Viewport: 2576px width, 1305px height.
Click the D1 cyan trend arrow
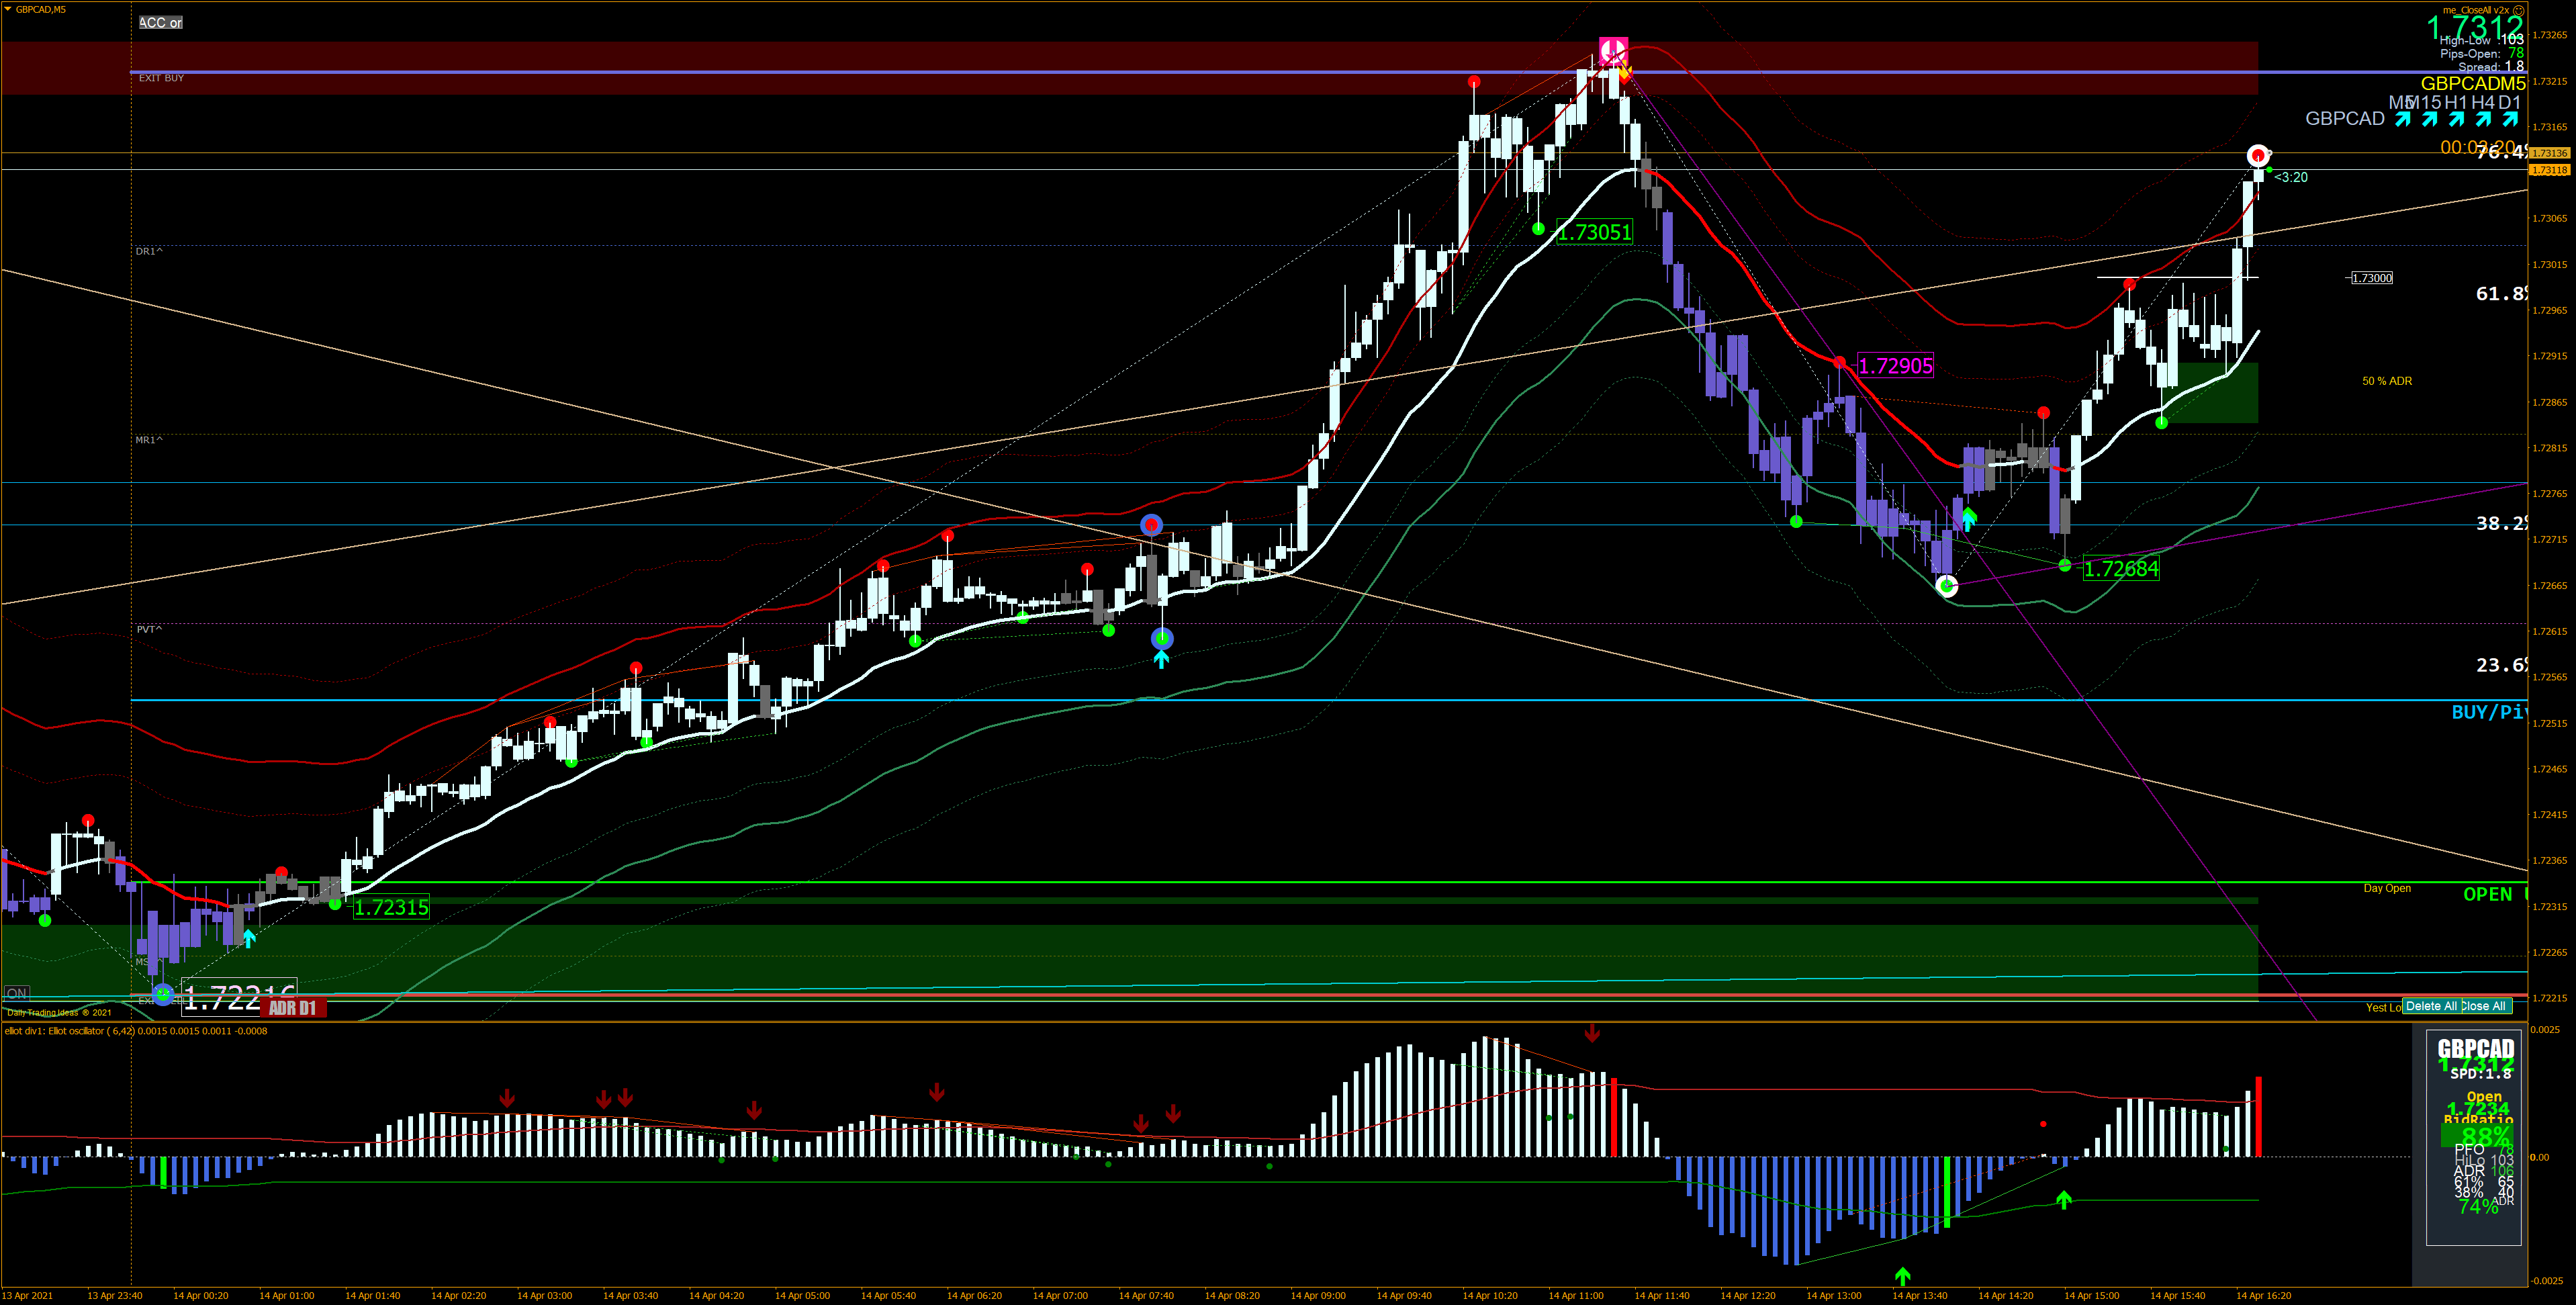tap(2510, 120)
